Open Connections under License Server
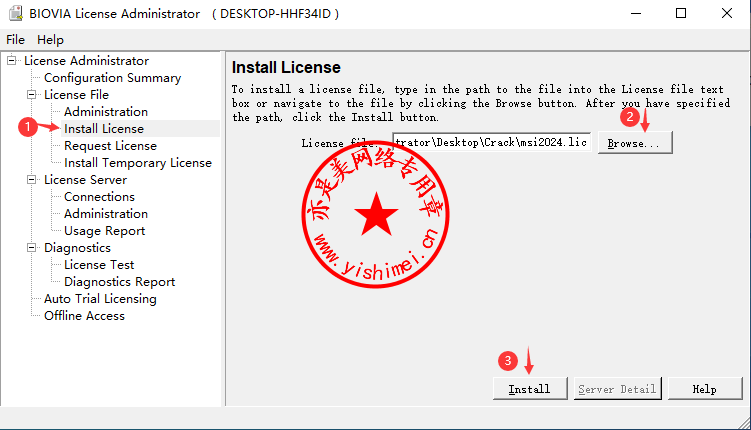Viewport: 751px width, 430px height. [99, 197]
